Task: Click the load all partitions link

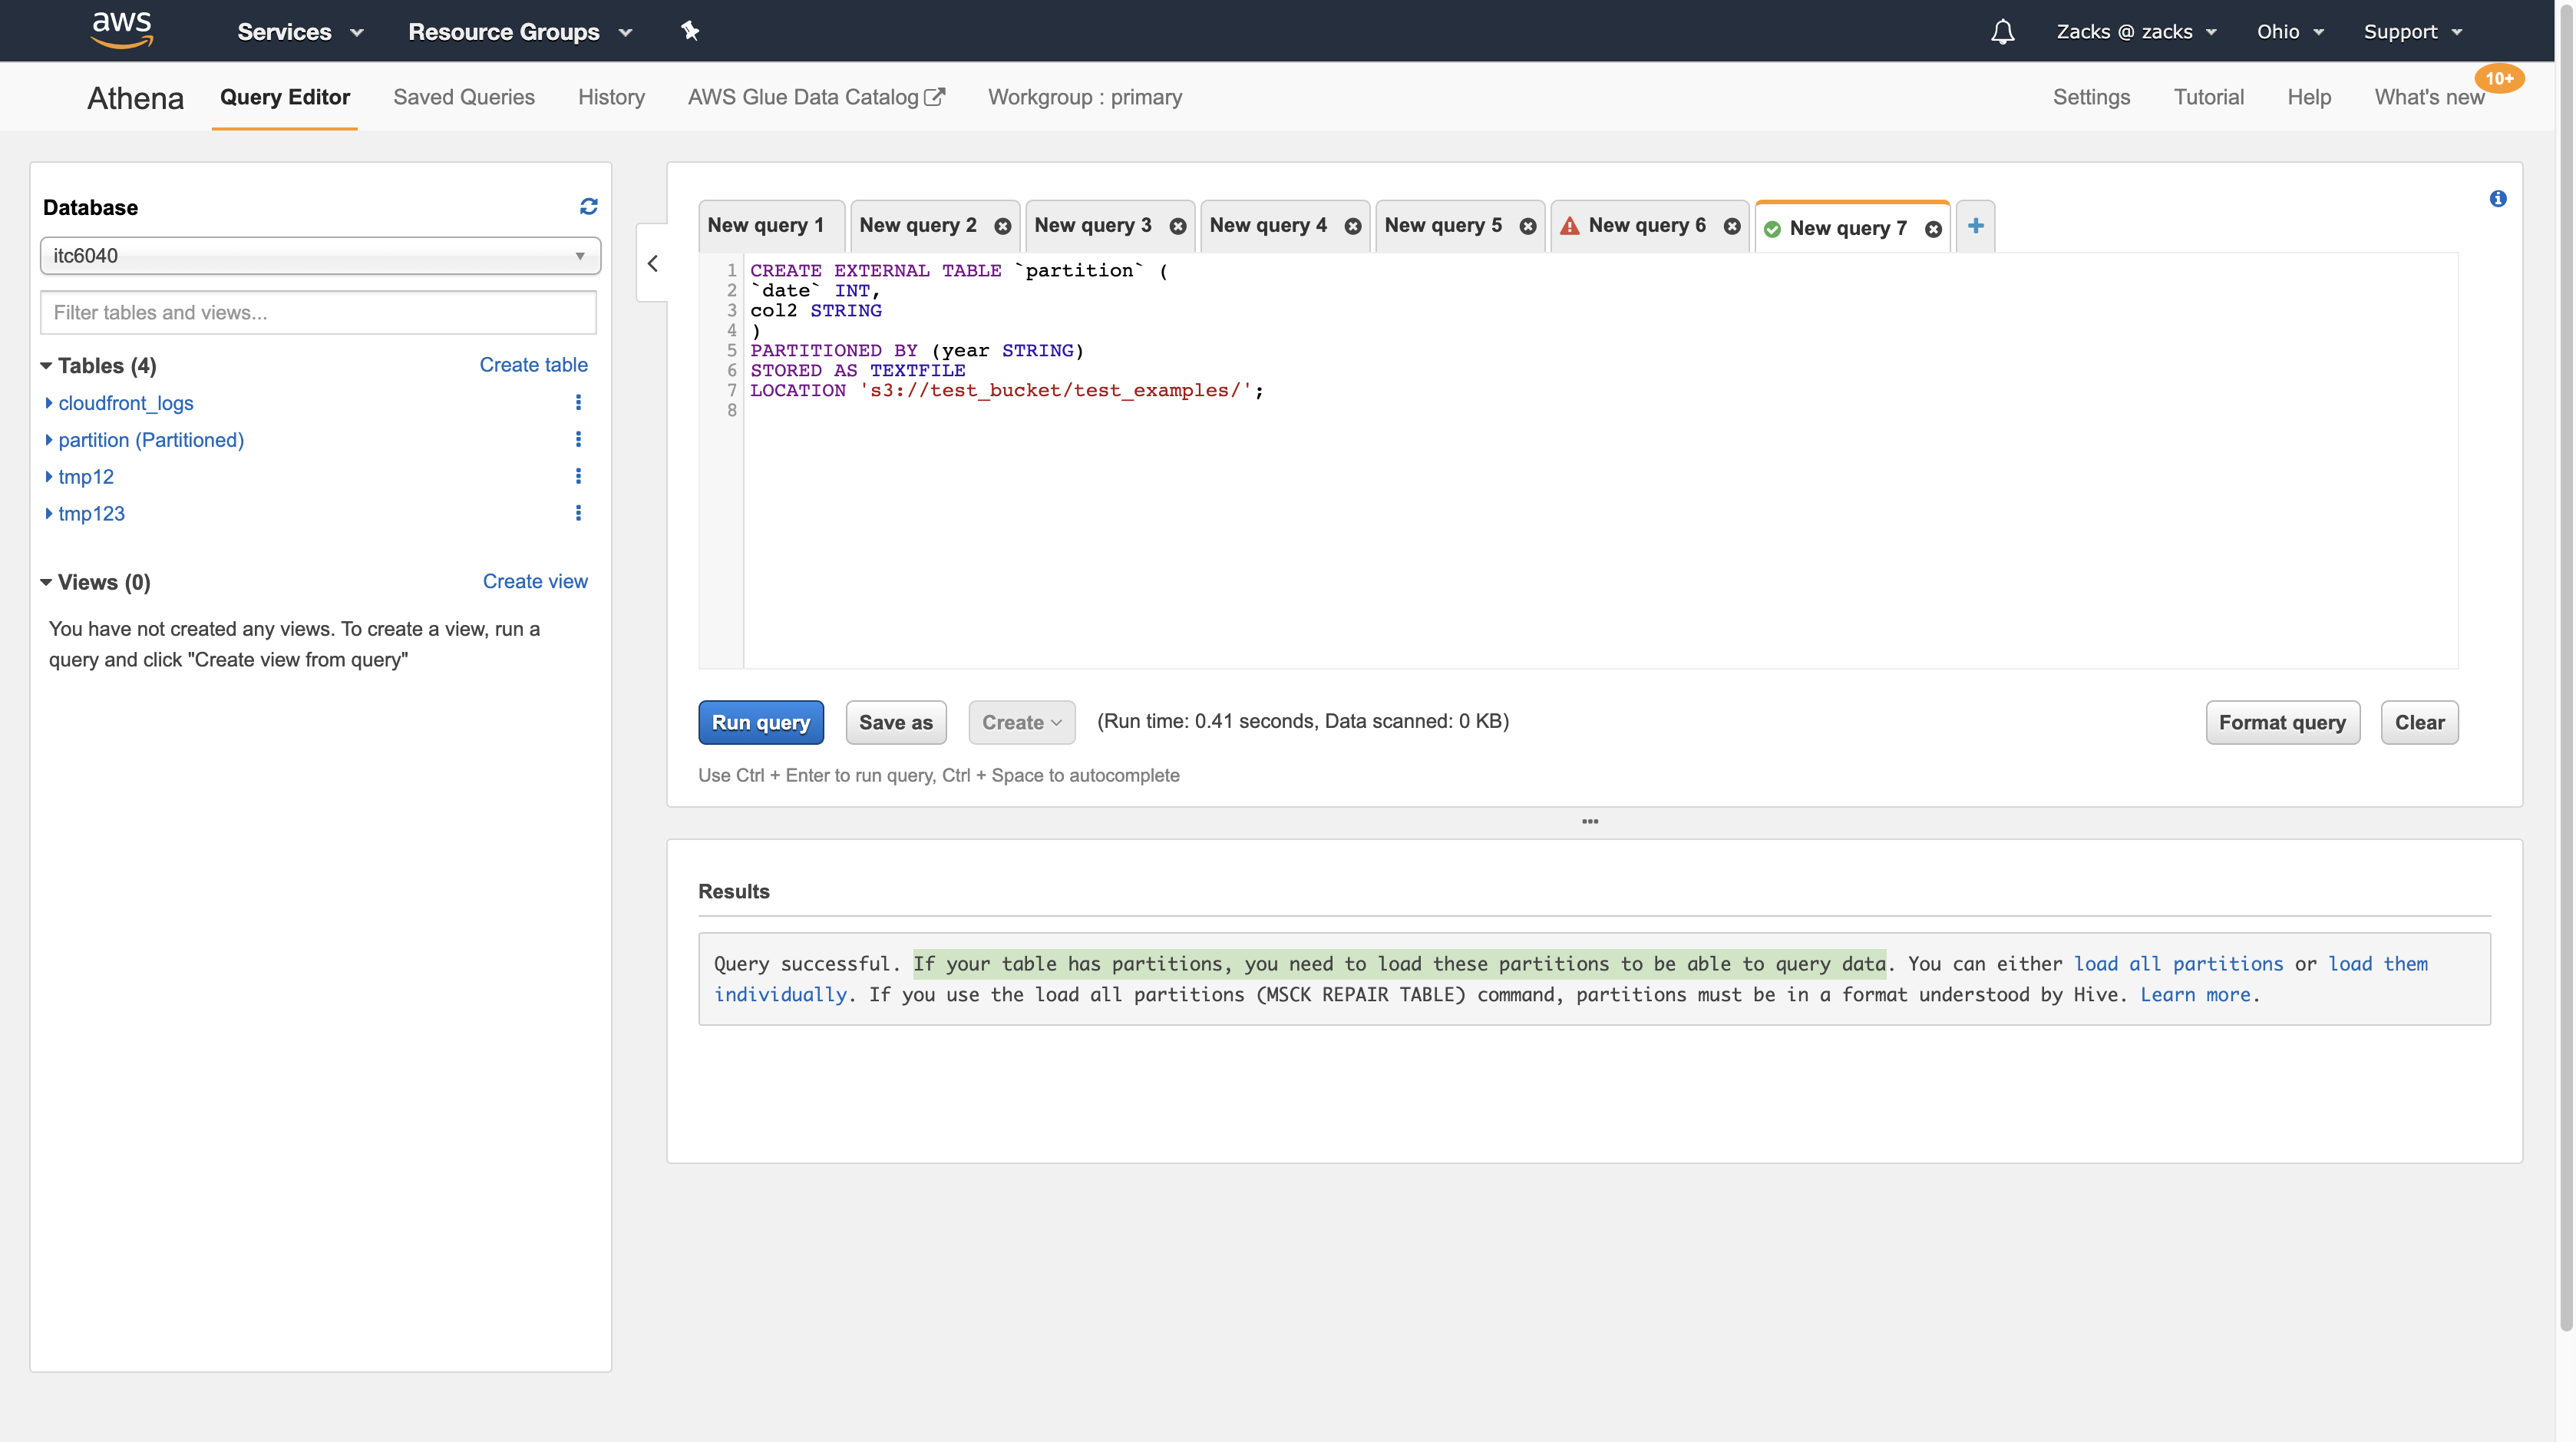Action: 2178,964
